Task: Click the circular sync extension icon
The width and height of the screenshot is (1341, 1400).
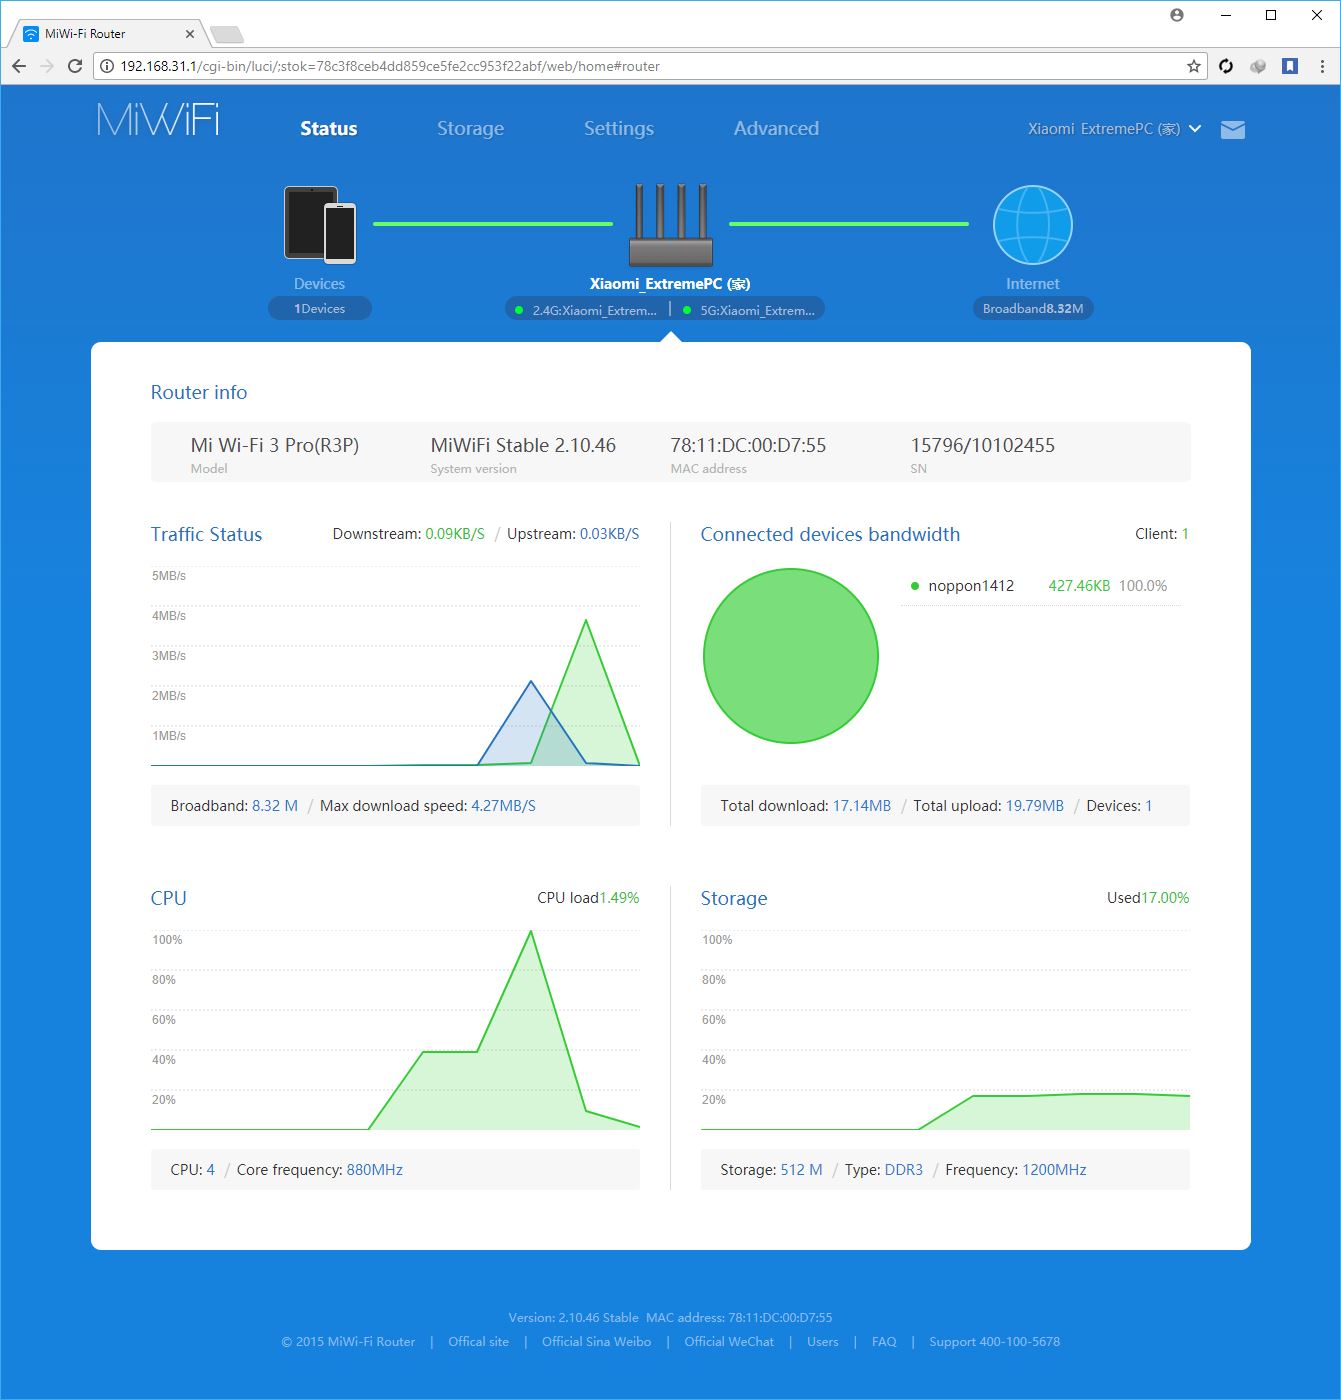Action: coord(1226,66)
